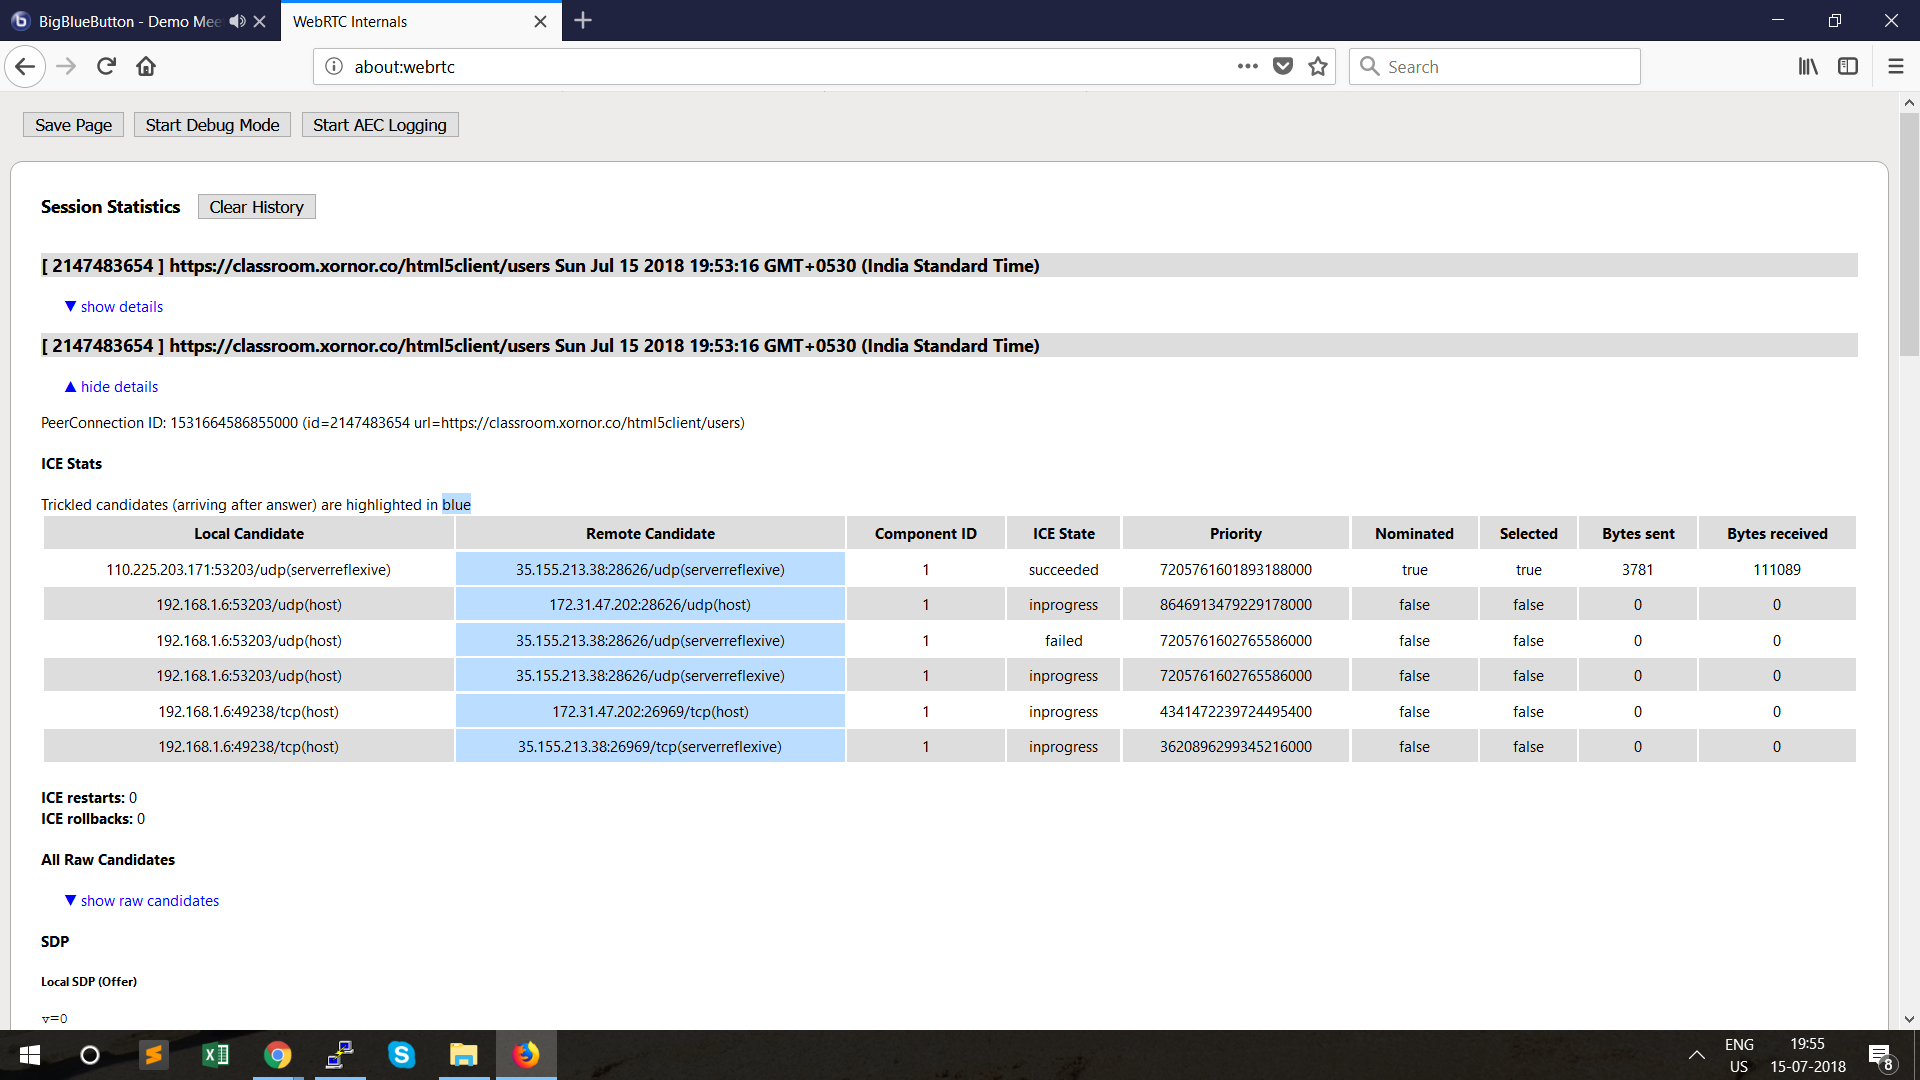Clear the session statistics history
The image size is (1920, 1080).
pyautogui.click(x=256, y=206)
